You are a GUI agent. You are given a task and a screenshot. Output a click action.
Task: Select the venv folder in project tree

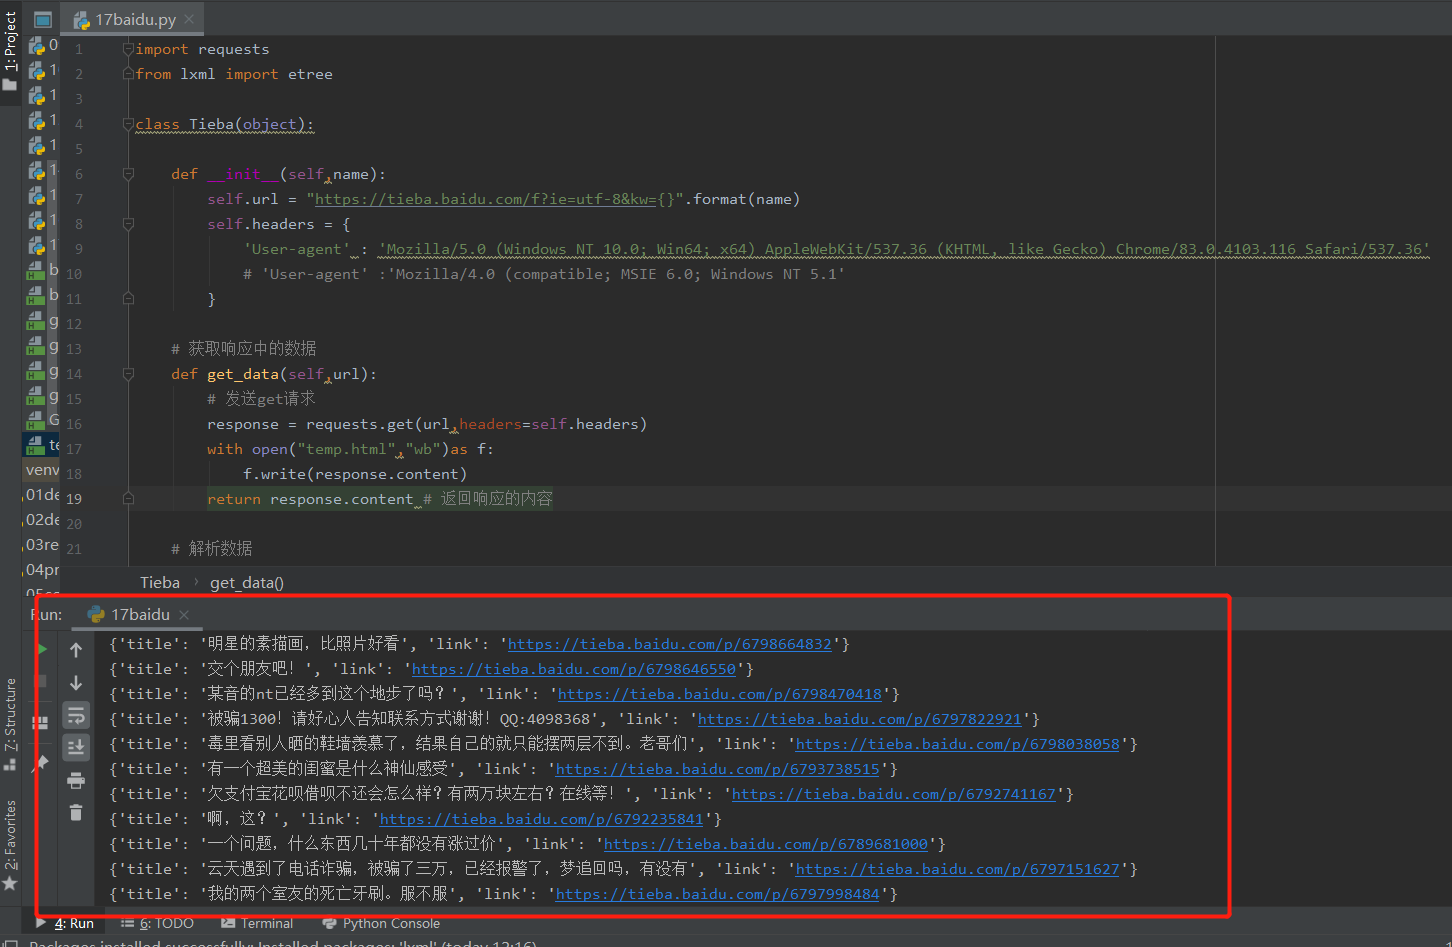pos(42,470)
